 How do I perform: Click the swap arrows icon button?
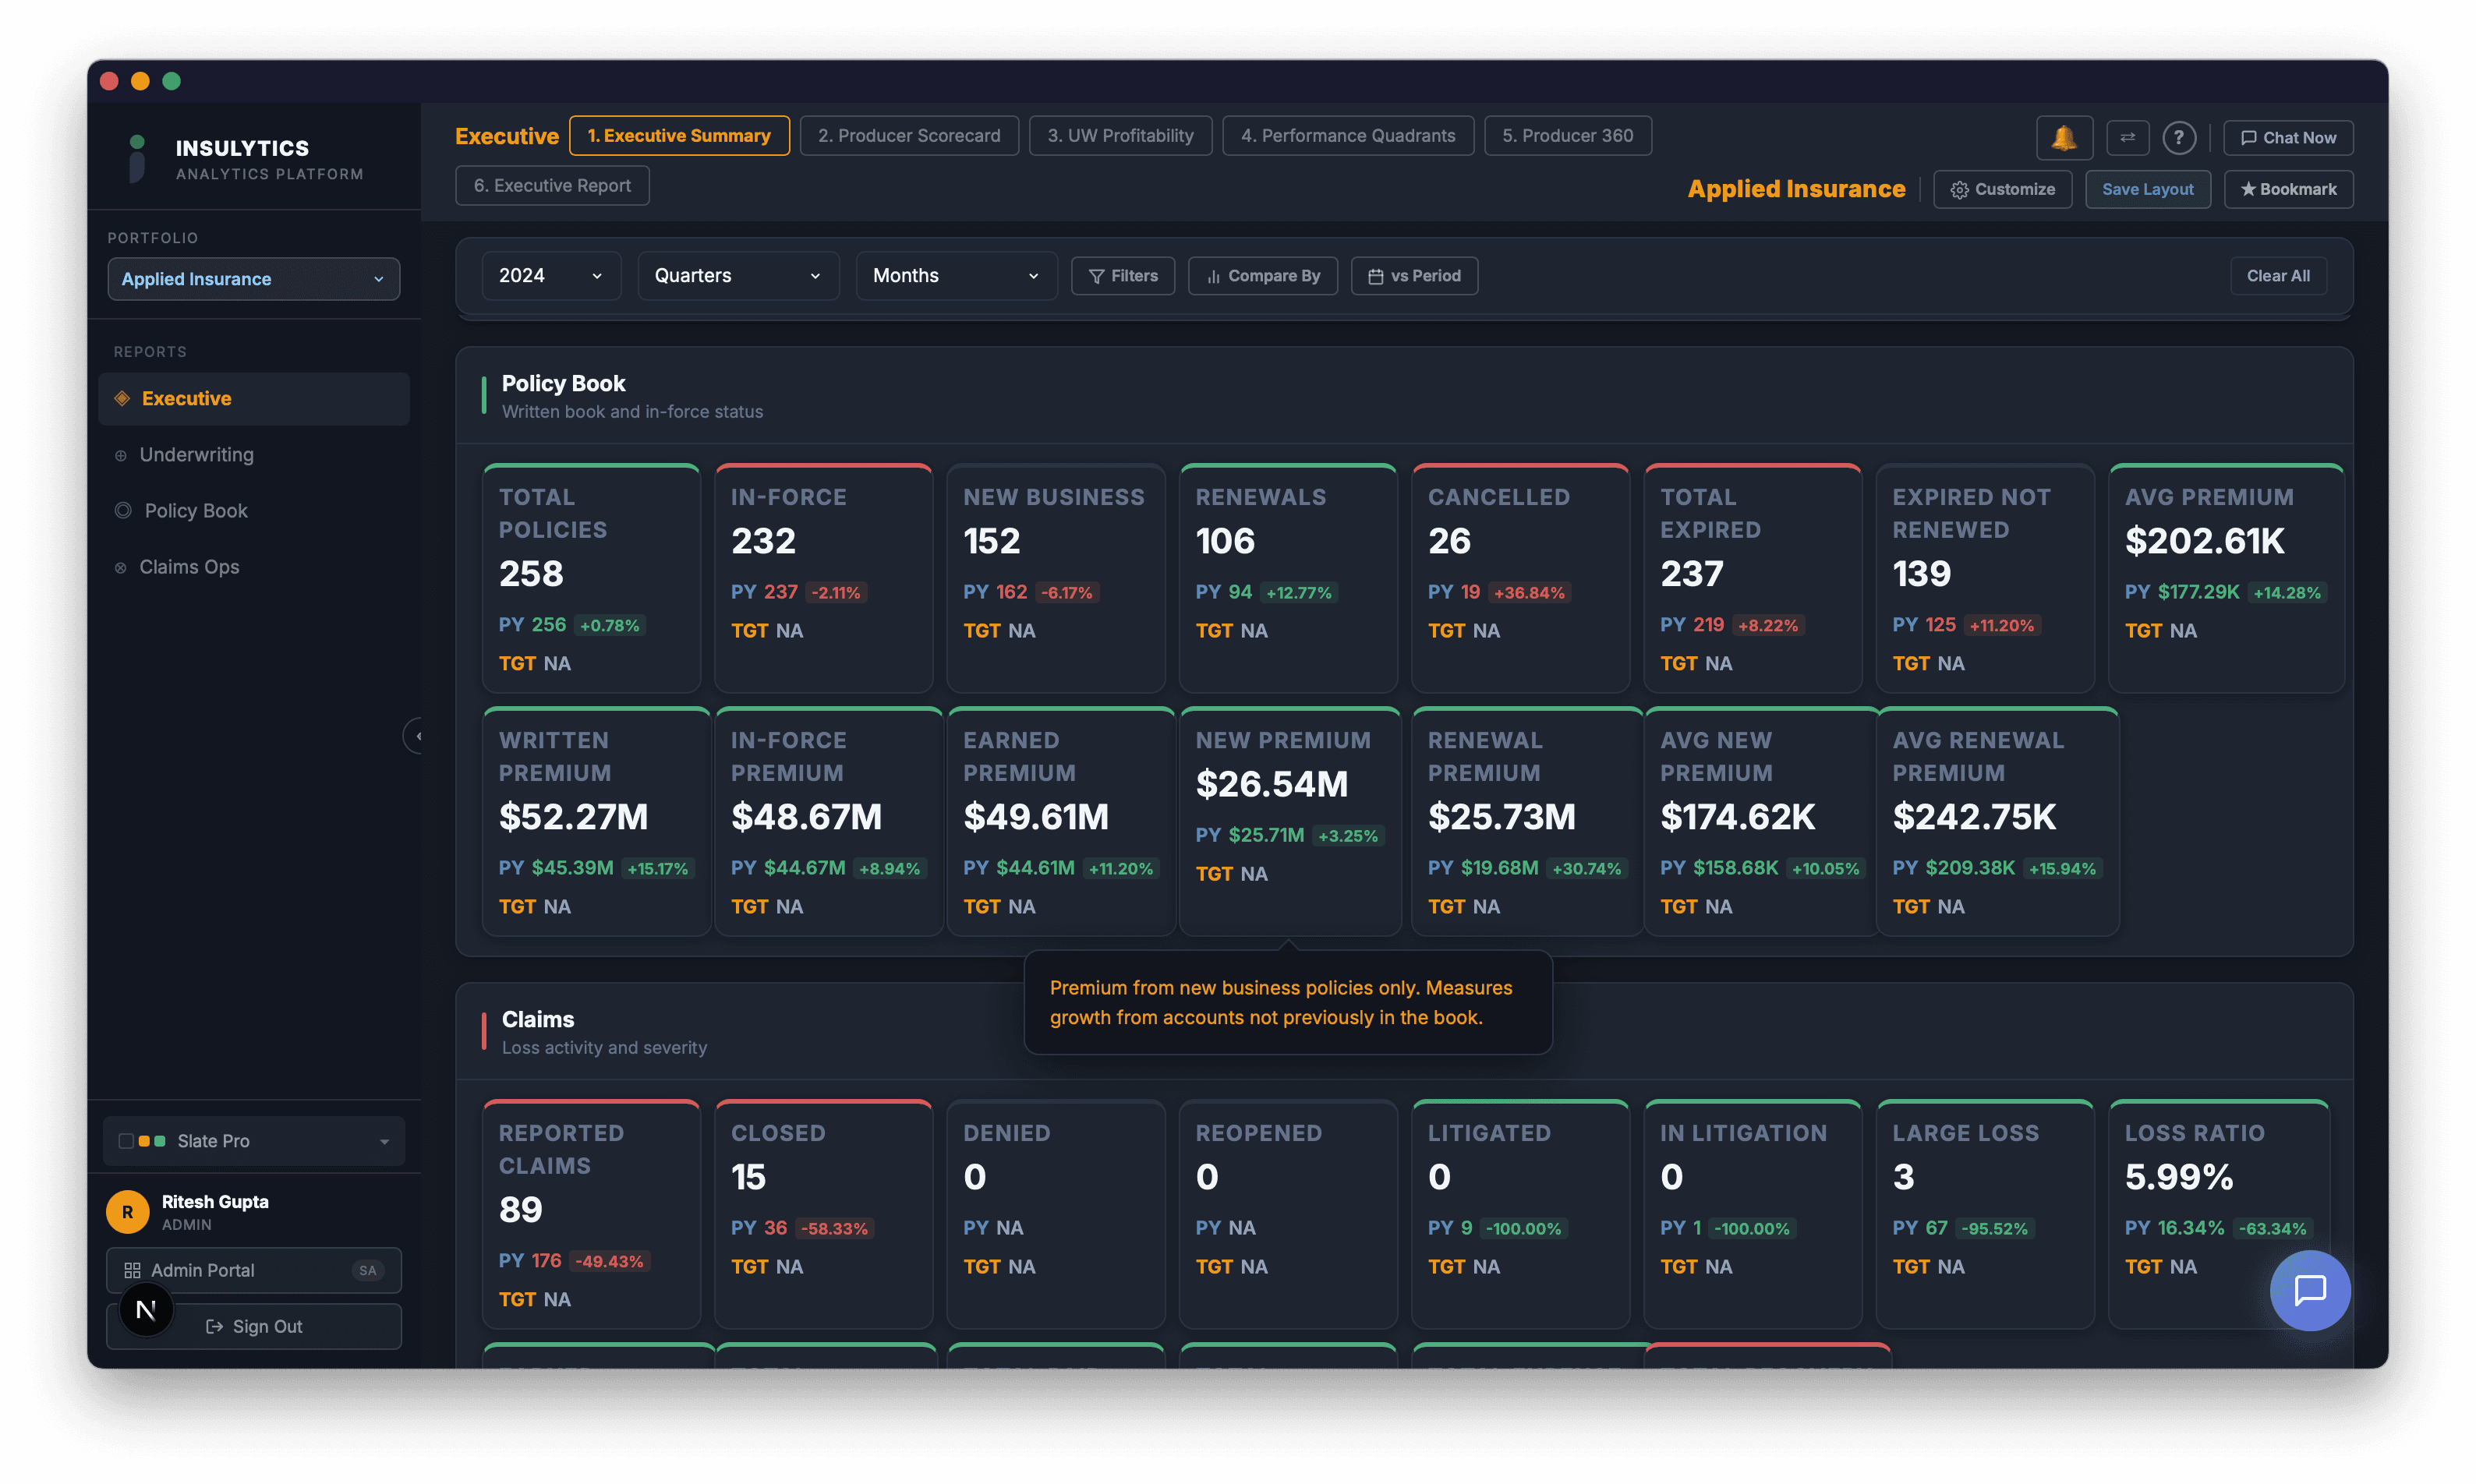click(x=2127, y=138)
